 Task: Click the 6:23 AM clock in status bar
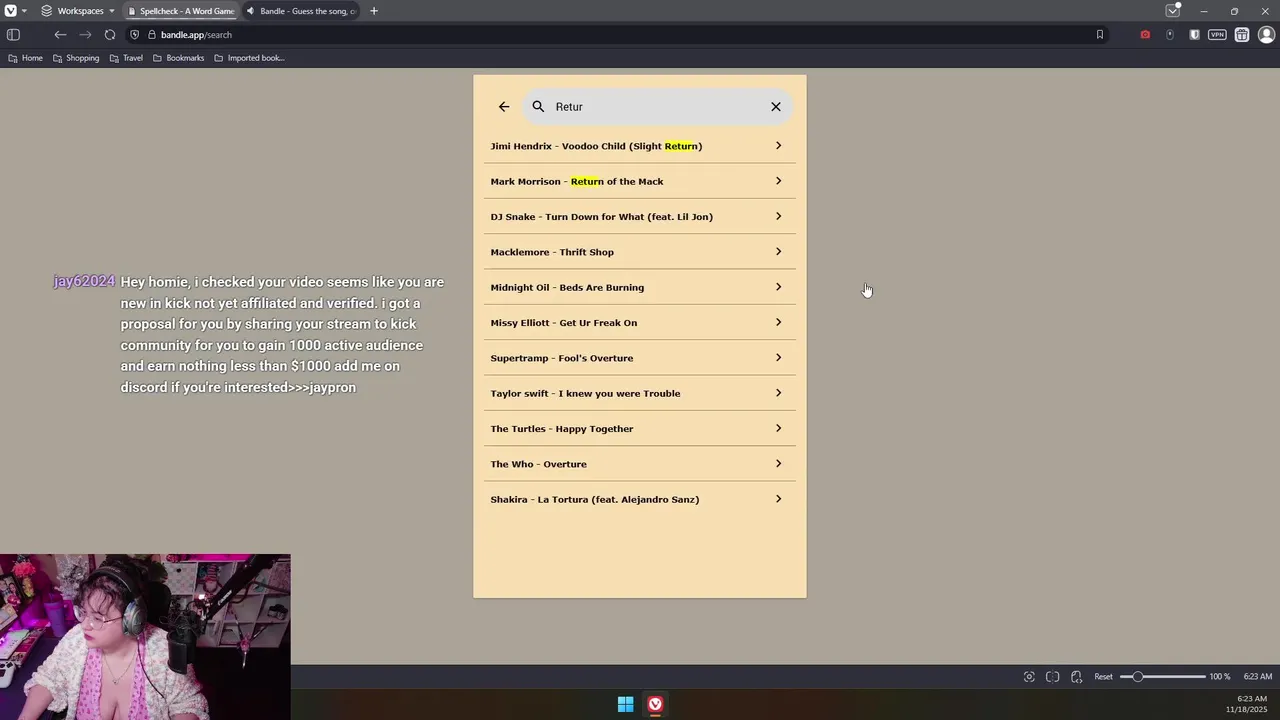1257,677
